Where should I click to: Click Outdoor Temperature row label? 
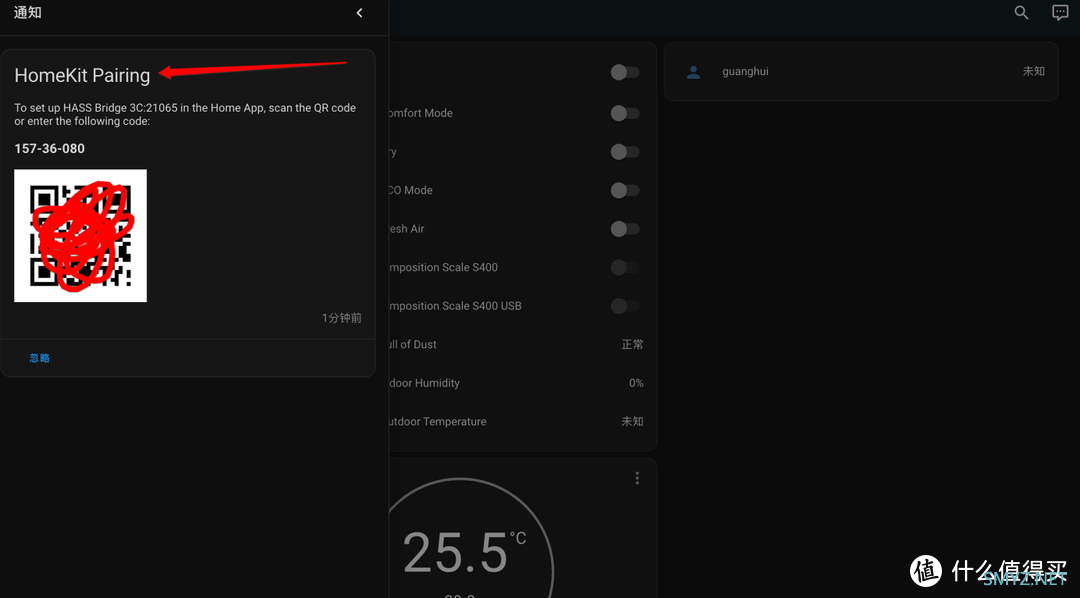(x=437, y=422)
